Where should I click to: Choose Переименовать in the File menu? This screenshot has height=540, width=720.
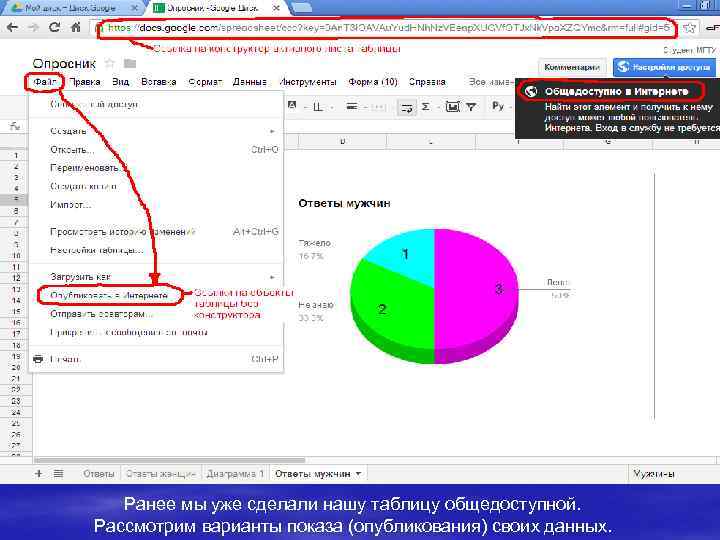(156, 168)
